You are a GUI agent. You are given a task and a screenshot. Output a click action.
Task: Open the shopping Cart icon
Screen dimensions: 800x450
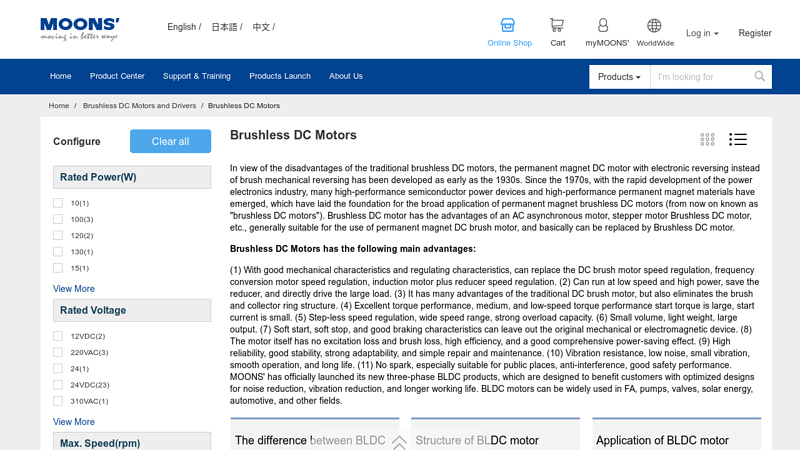pos(557,26)
